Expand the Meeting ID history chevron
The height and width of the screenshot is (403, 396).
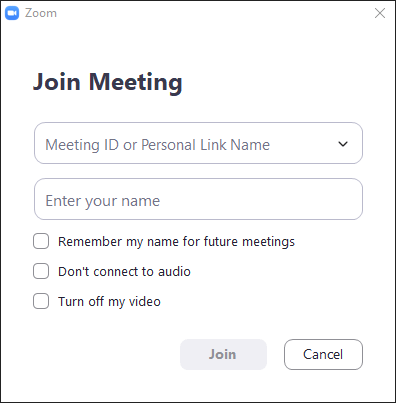(x=343, y=144)
